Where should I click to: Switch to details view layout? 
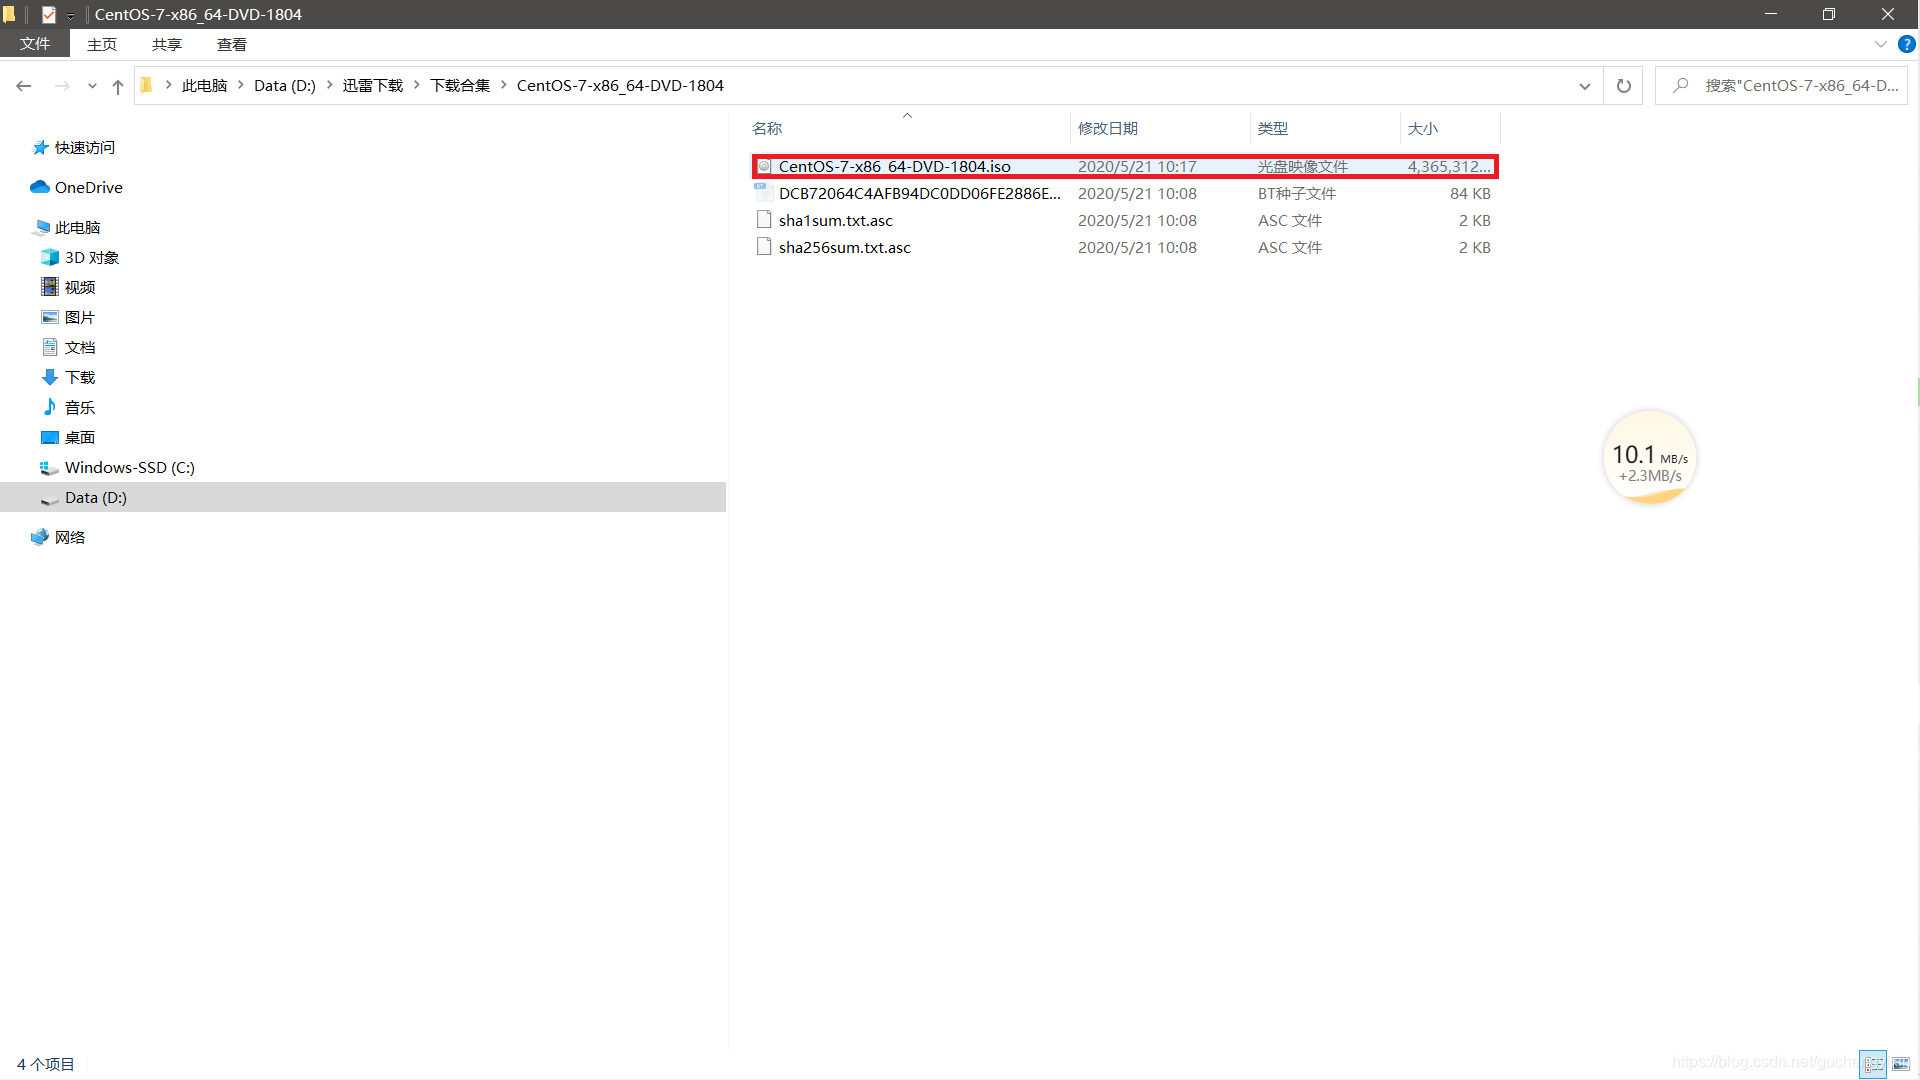(x=1873, y=1064)
